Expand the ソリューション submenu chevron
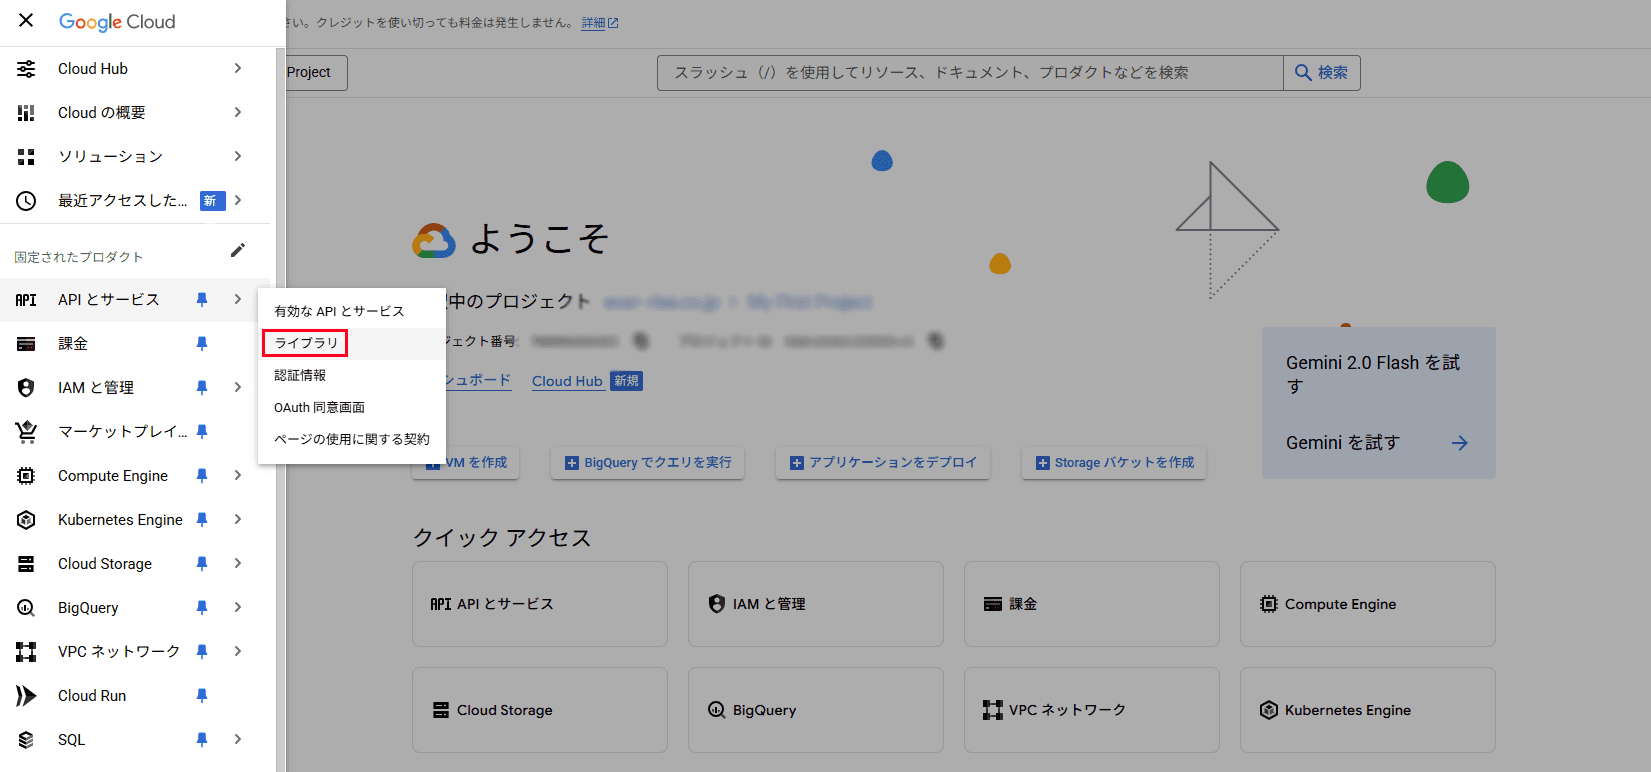This screenshot has height=772, width=1651. (x=238, y=156)
